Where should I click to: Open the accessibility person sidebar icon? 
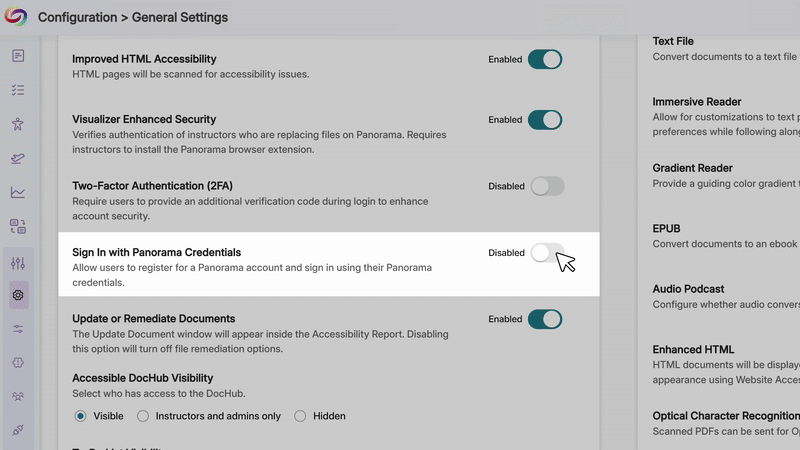point(18,124)
